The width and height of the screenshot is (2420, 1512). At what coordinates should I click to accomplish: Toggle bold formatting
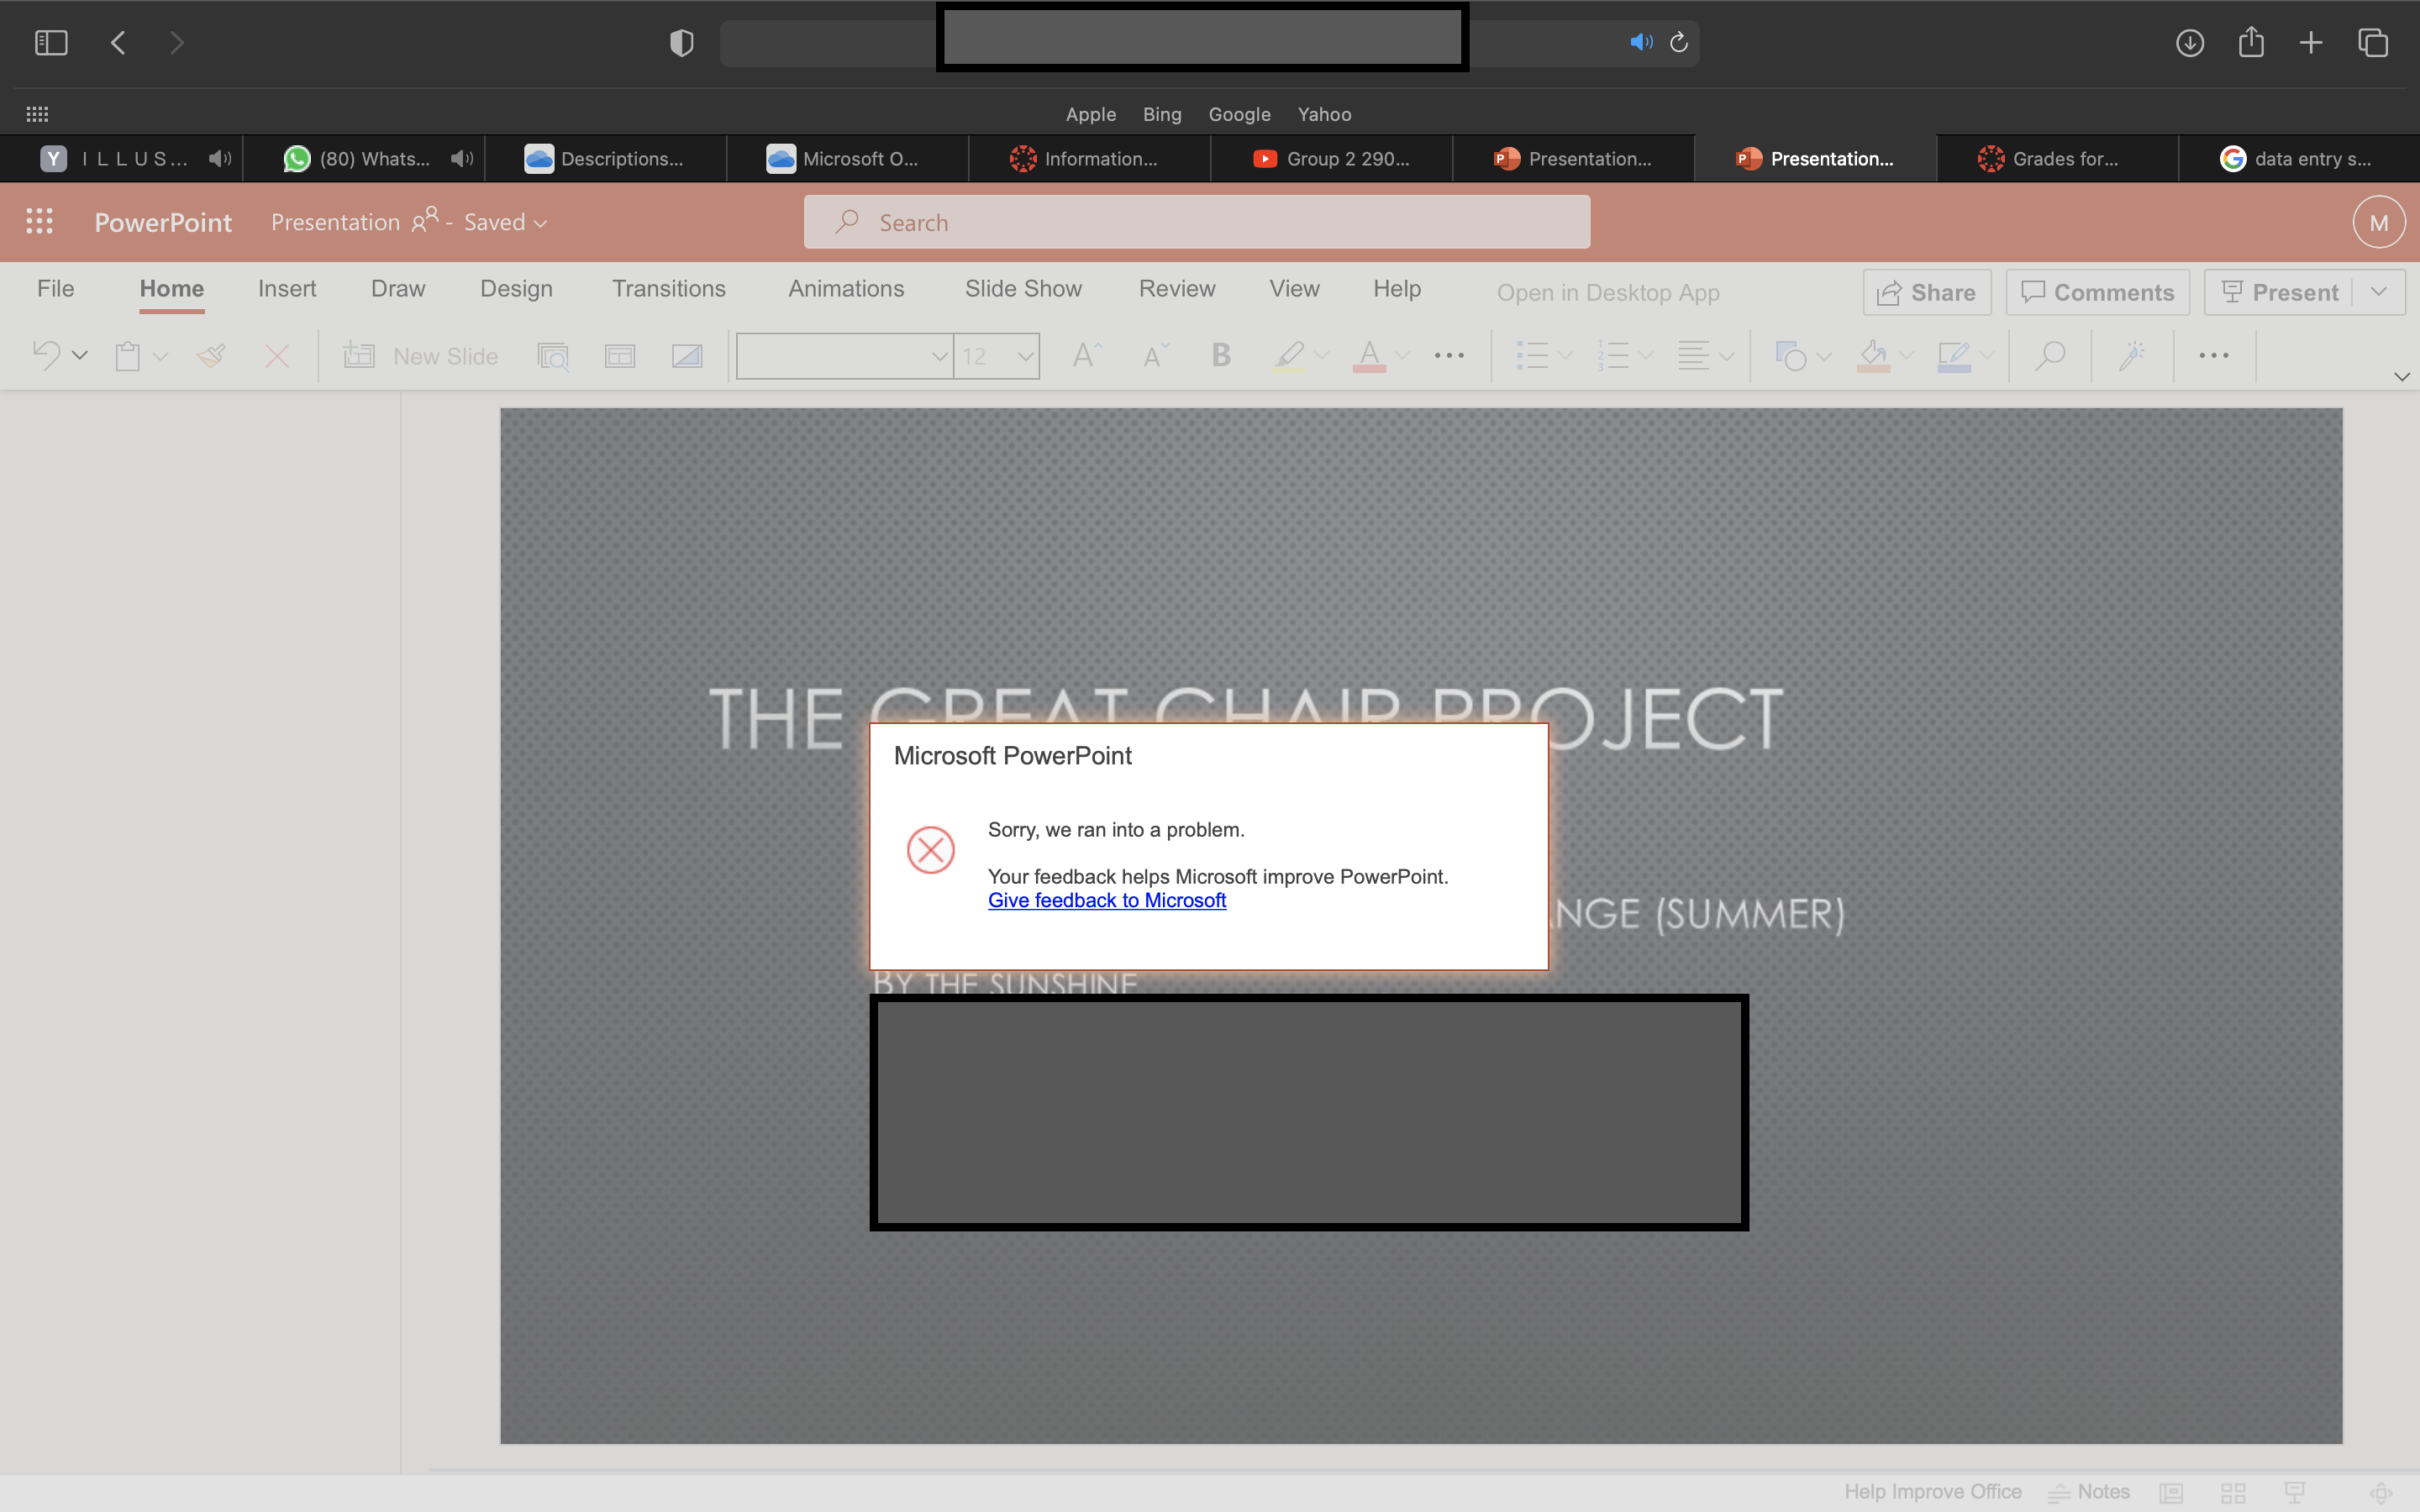(x=1219, y=355)
